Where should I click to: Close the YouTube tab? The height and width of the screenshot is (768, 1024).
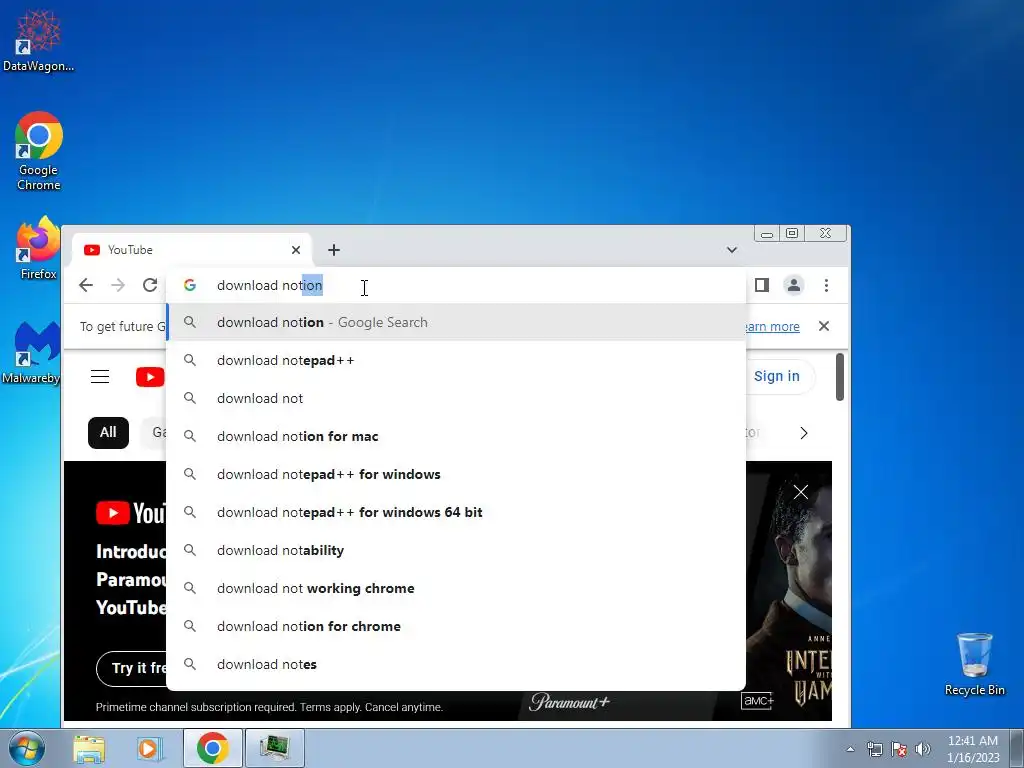(x=296, y=250)
